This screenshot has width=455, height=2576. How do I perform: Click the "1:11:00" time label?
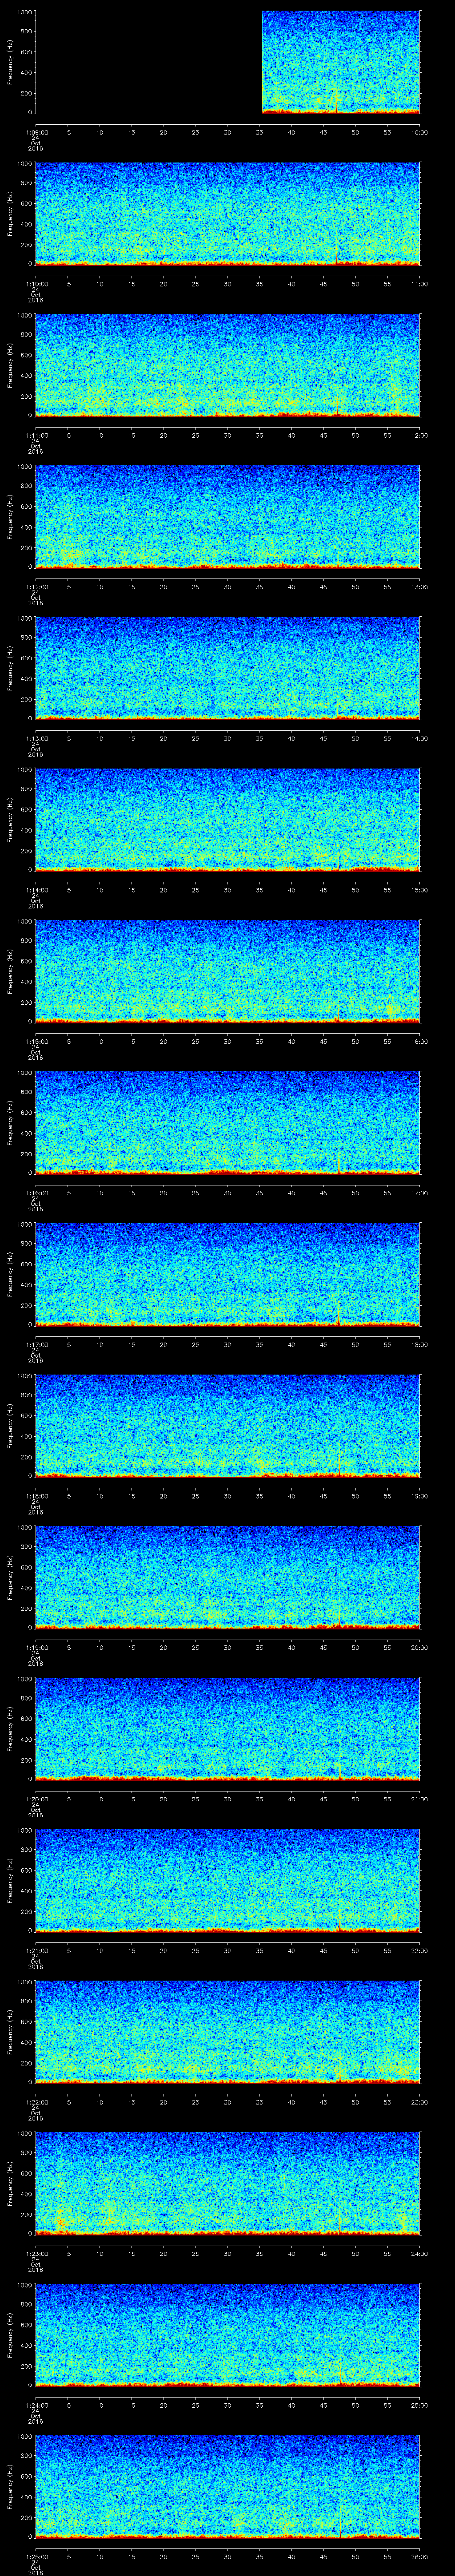pyautogui.click(x=36, y=435)
